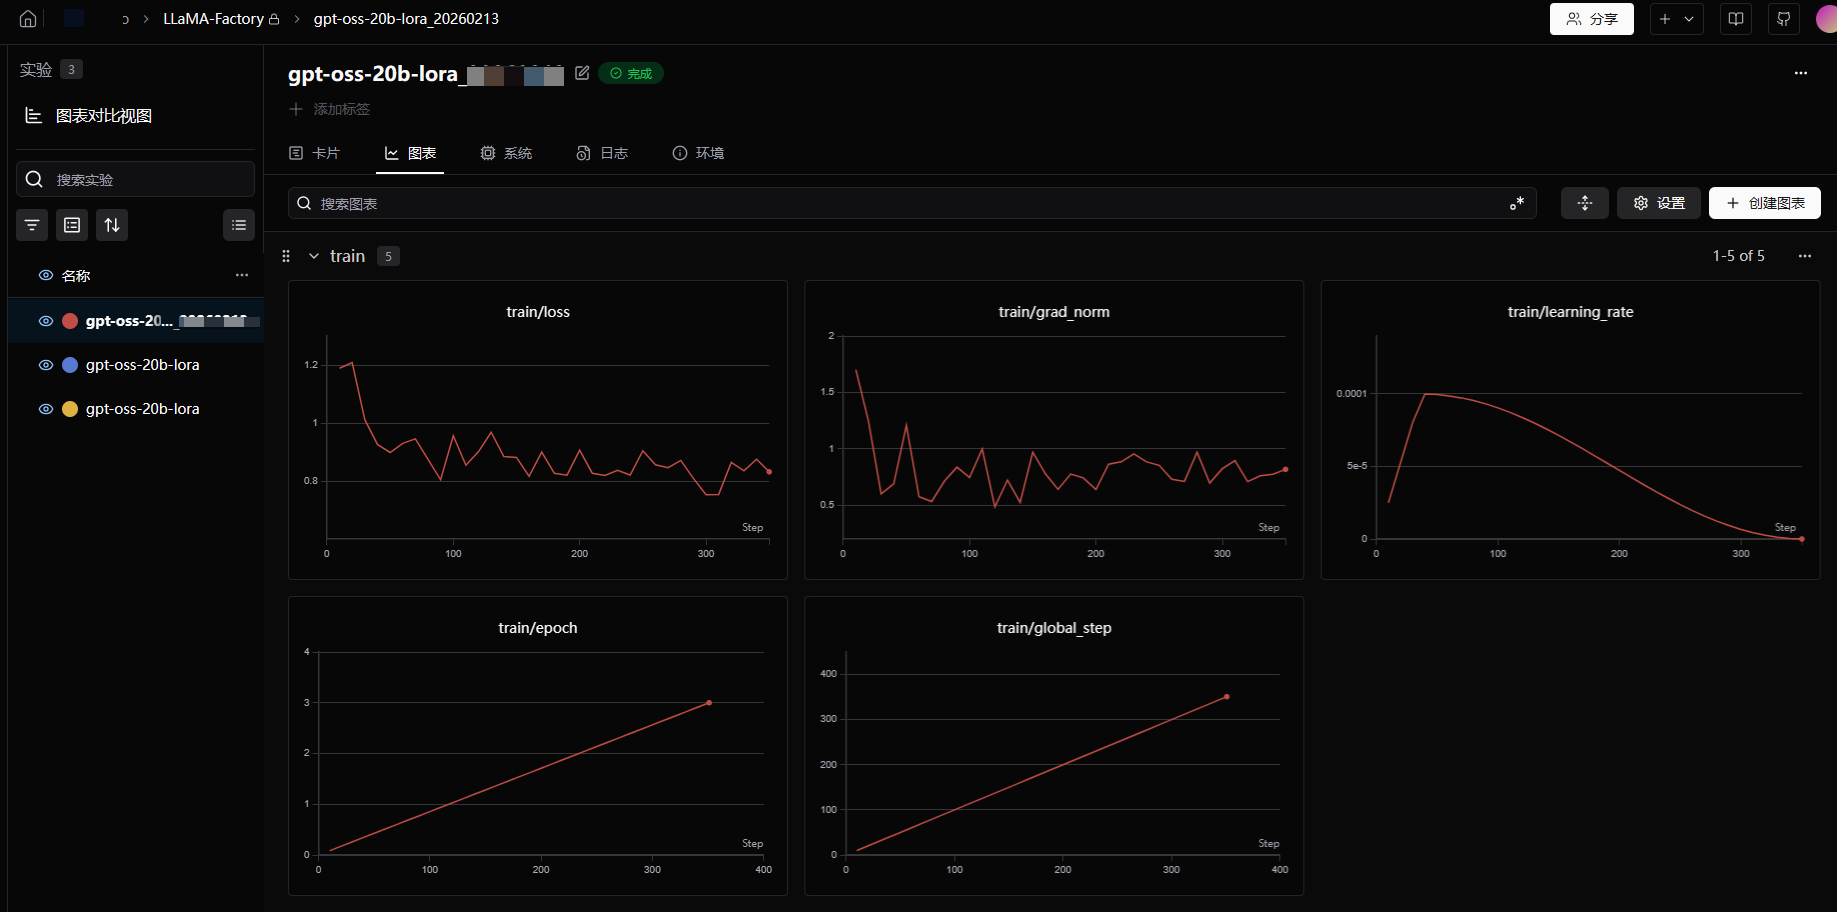The width and height of the screenshot is (1837, 912).
Task: Open the experiment filter icon
Action: [32, 225]
